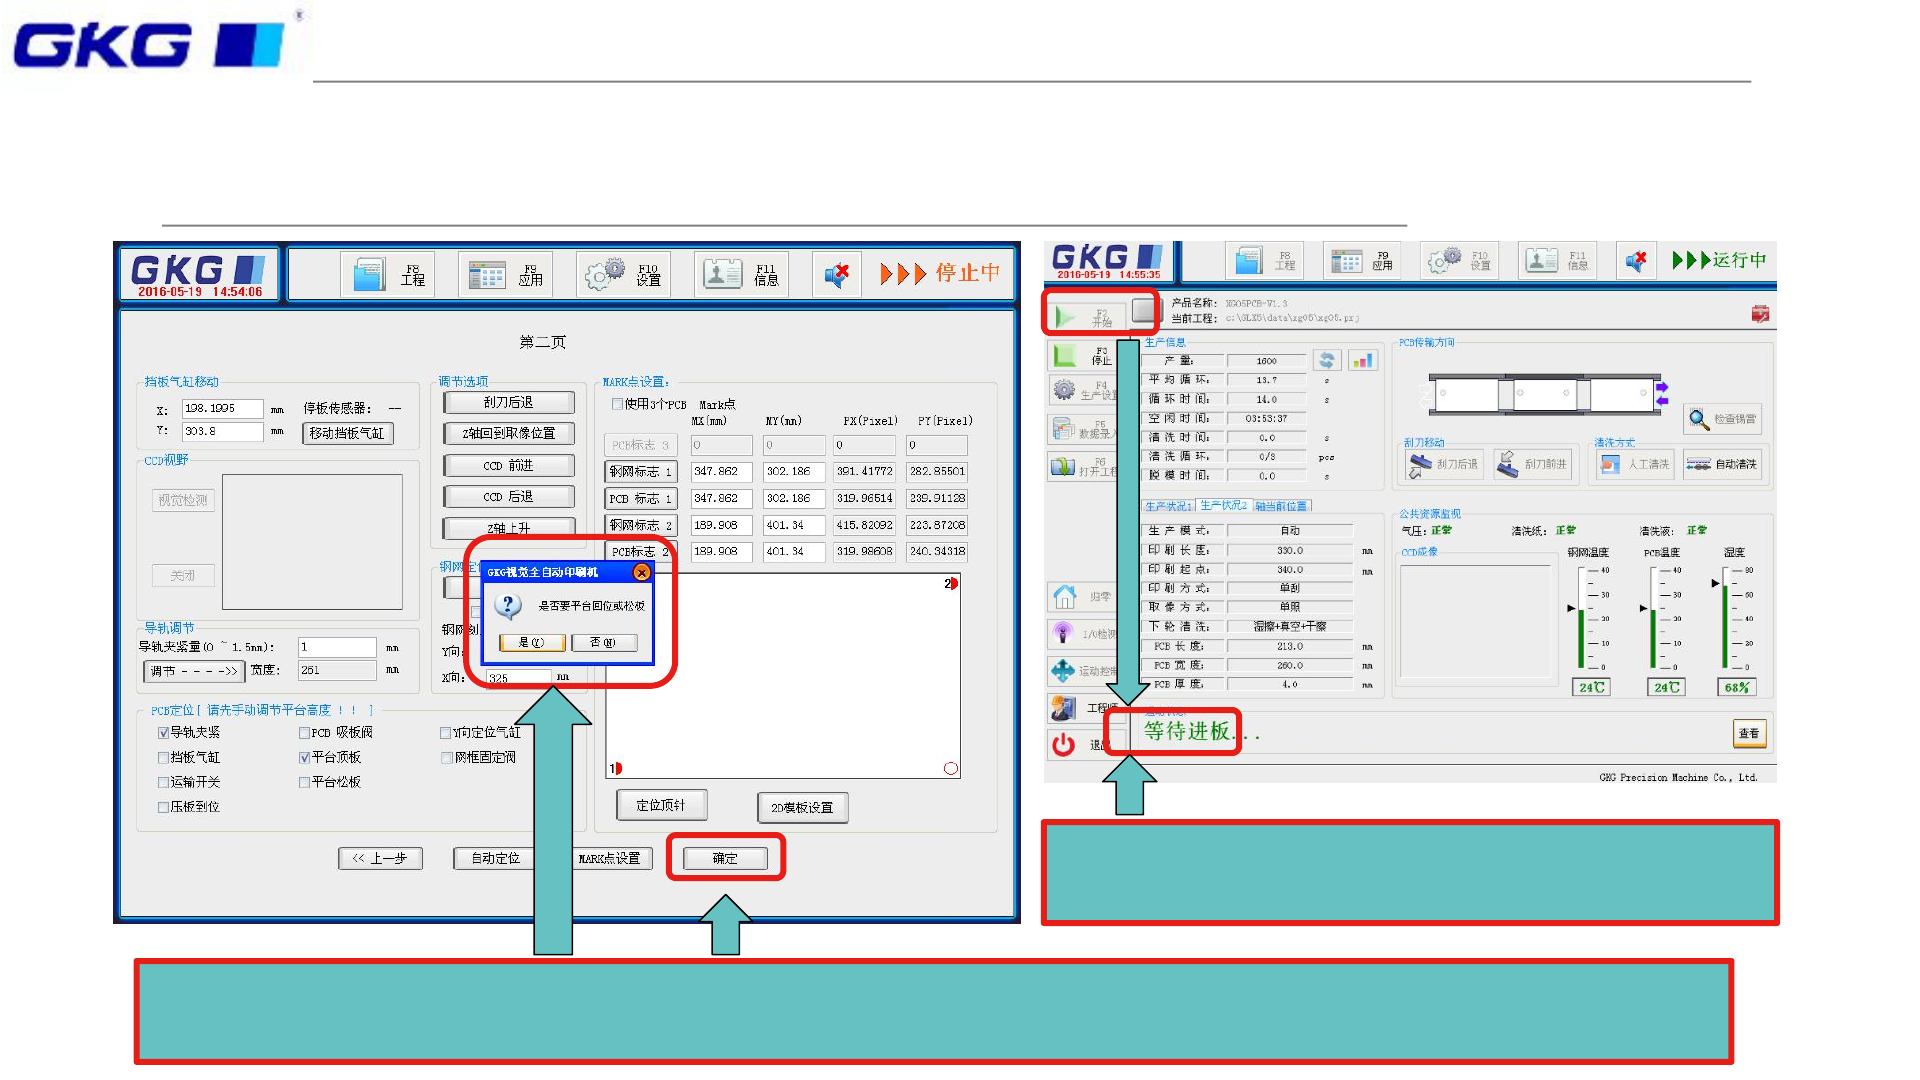Uncheck the 平台顶板 checkbox
The height and width of the screenshot is (1080, 1920).
coord(304,758)
